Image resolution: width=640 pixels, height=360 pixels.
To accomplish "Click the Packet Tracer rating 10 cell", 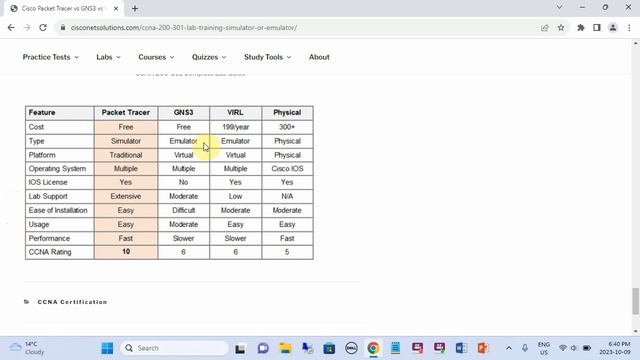I will pos(126,252).
